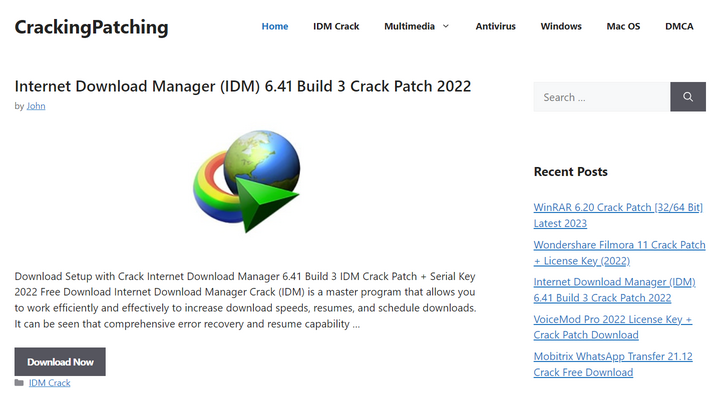
Task: Open the Windows navigation menu item
Action: [x=561, y=26]
